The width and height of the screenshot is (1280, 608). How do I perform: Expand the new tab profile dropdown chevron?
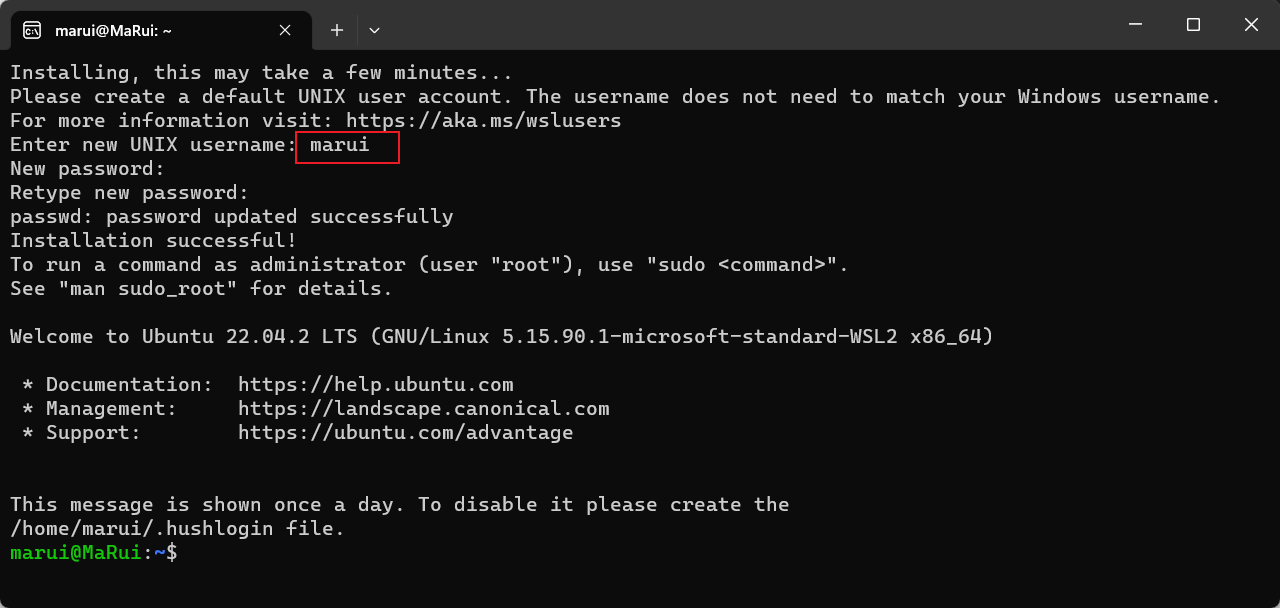pyautogui.click(x=374, y=30)
